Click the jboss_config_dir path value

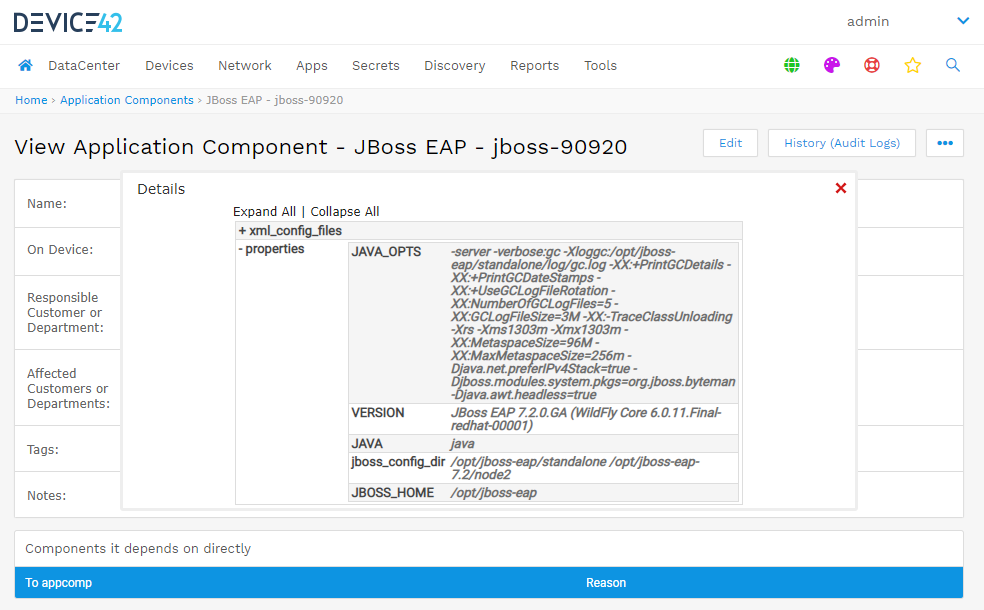pyautogui.click(x=575, y=468)
